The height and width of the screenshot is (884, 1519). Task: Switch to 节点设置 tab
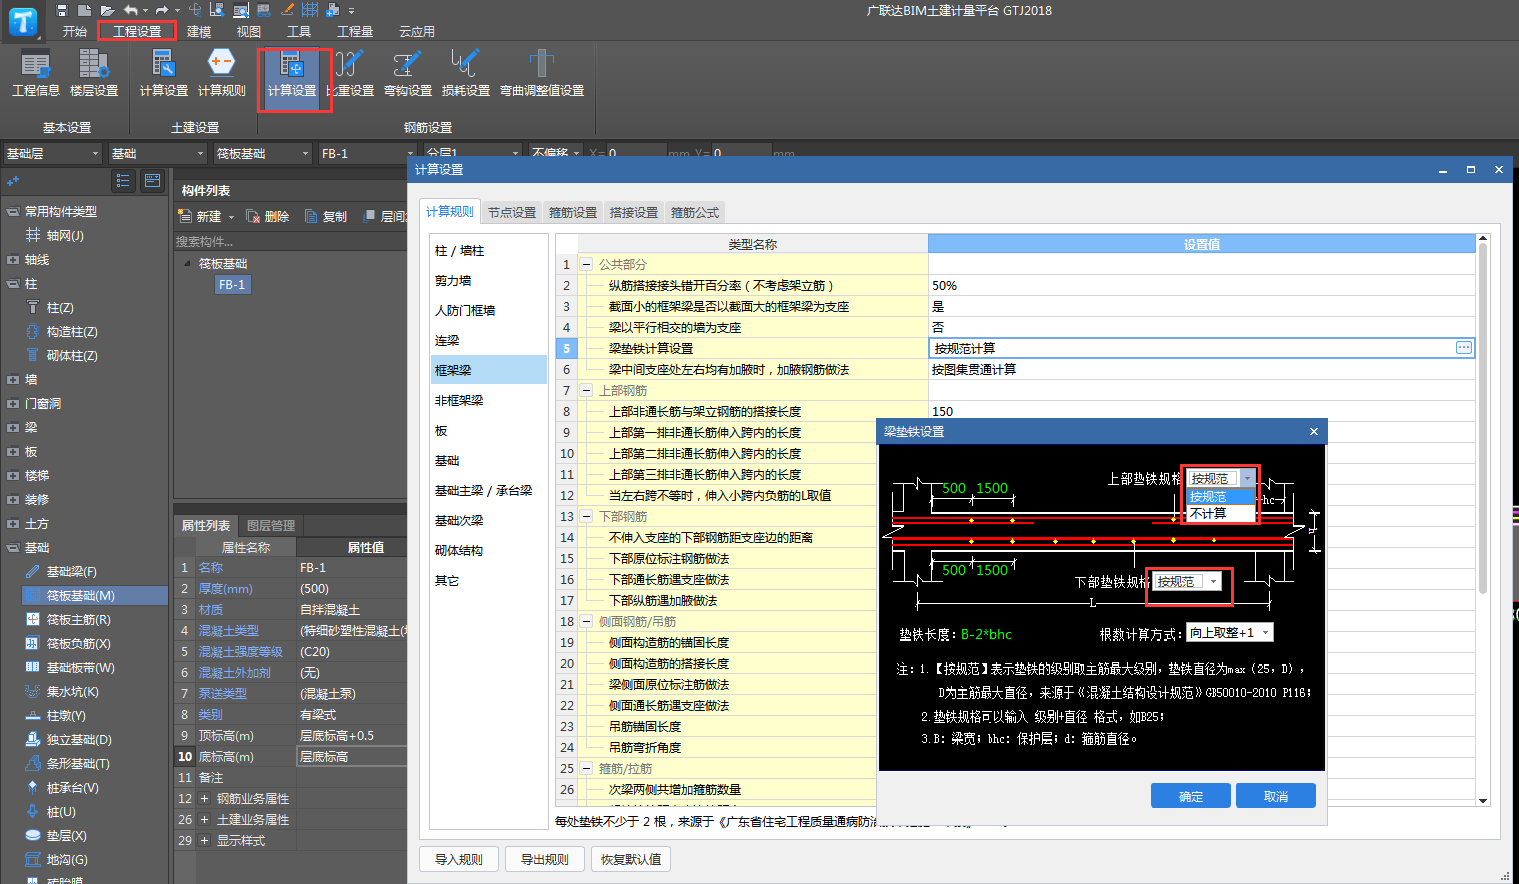tap(512, 212)
